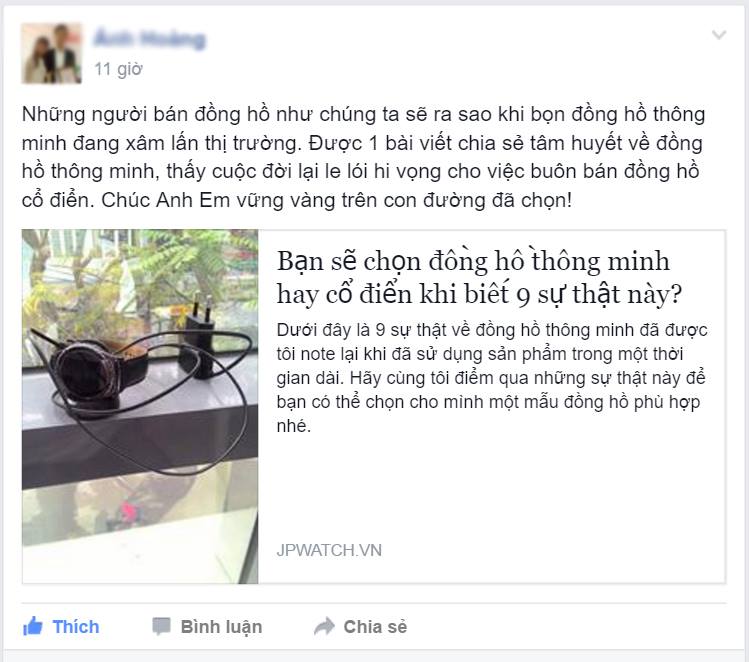The image size is (749, 662).
Task: Open the 11 giờ timestamp link
Action: [x=118, y=69]
